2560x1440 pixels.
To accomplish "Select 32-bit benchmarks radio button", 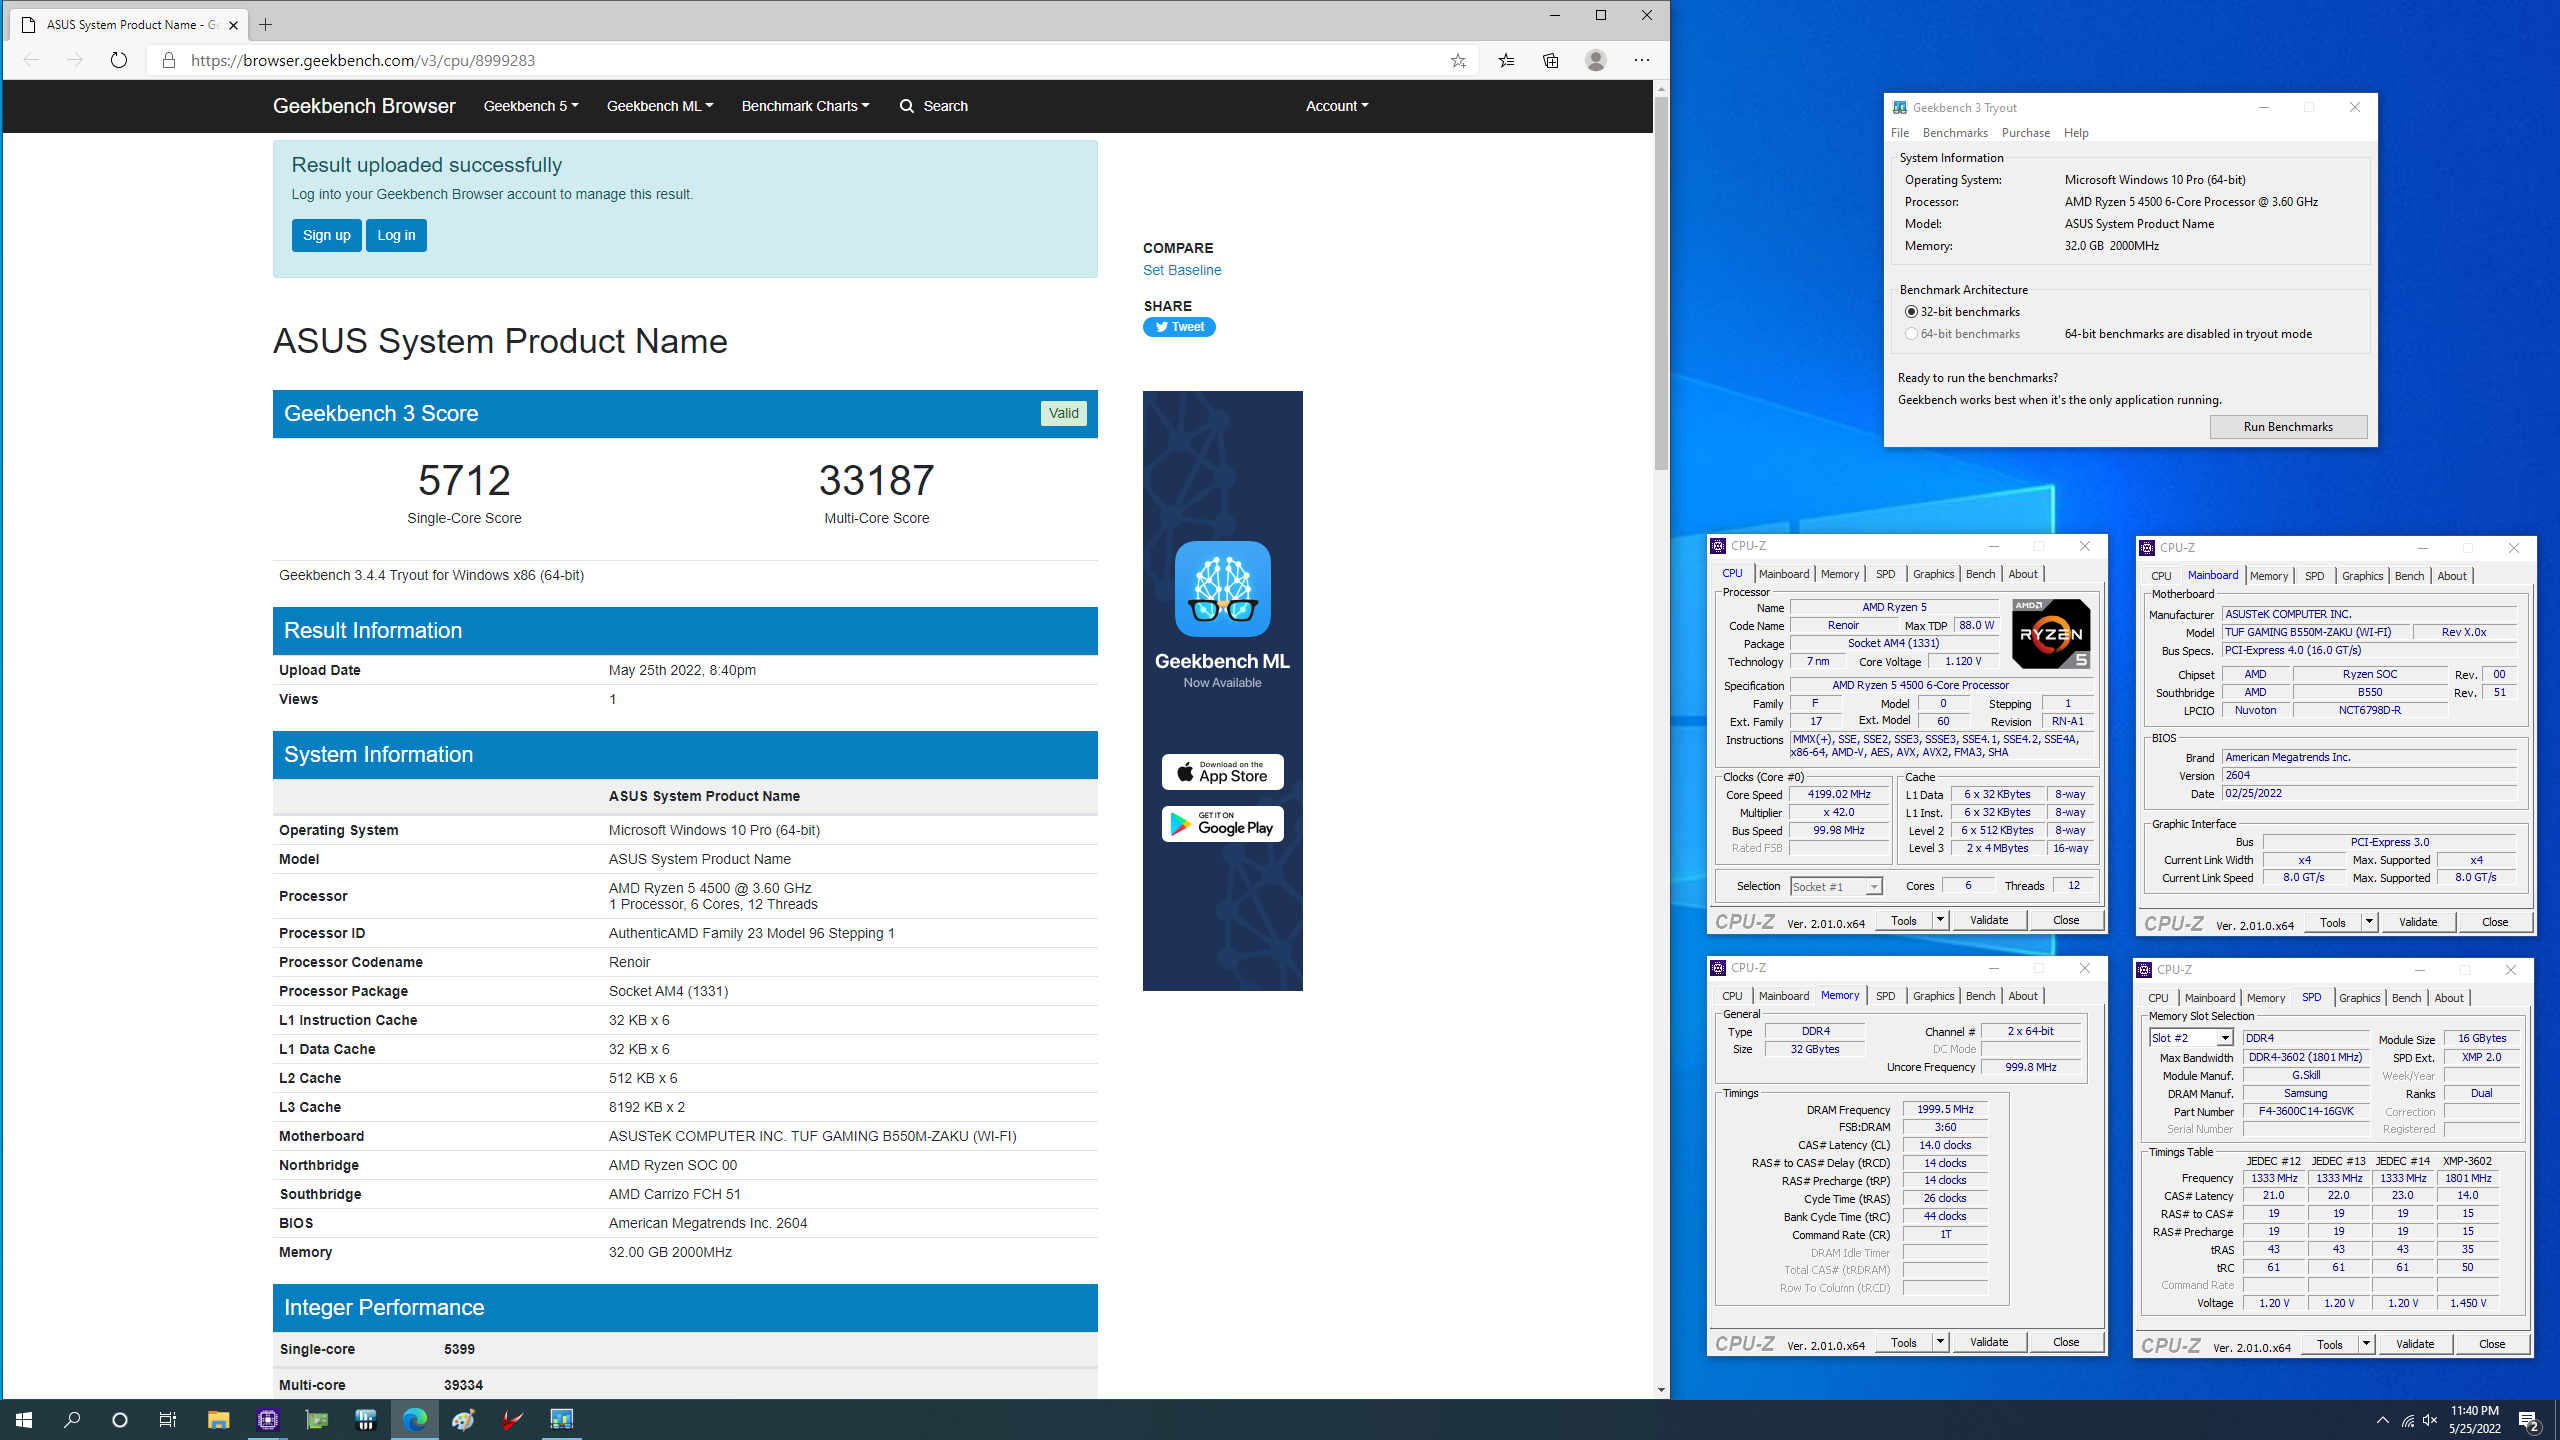I will click(x=1911, y=312).
